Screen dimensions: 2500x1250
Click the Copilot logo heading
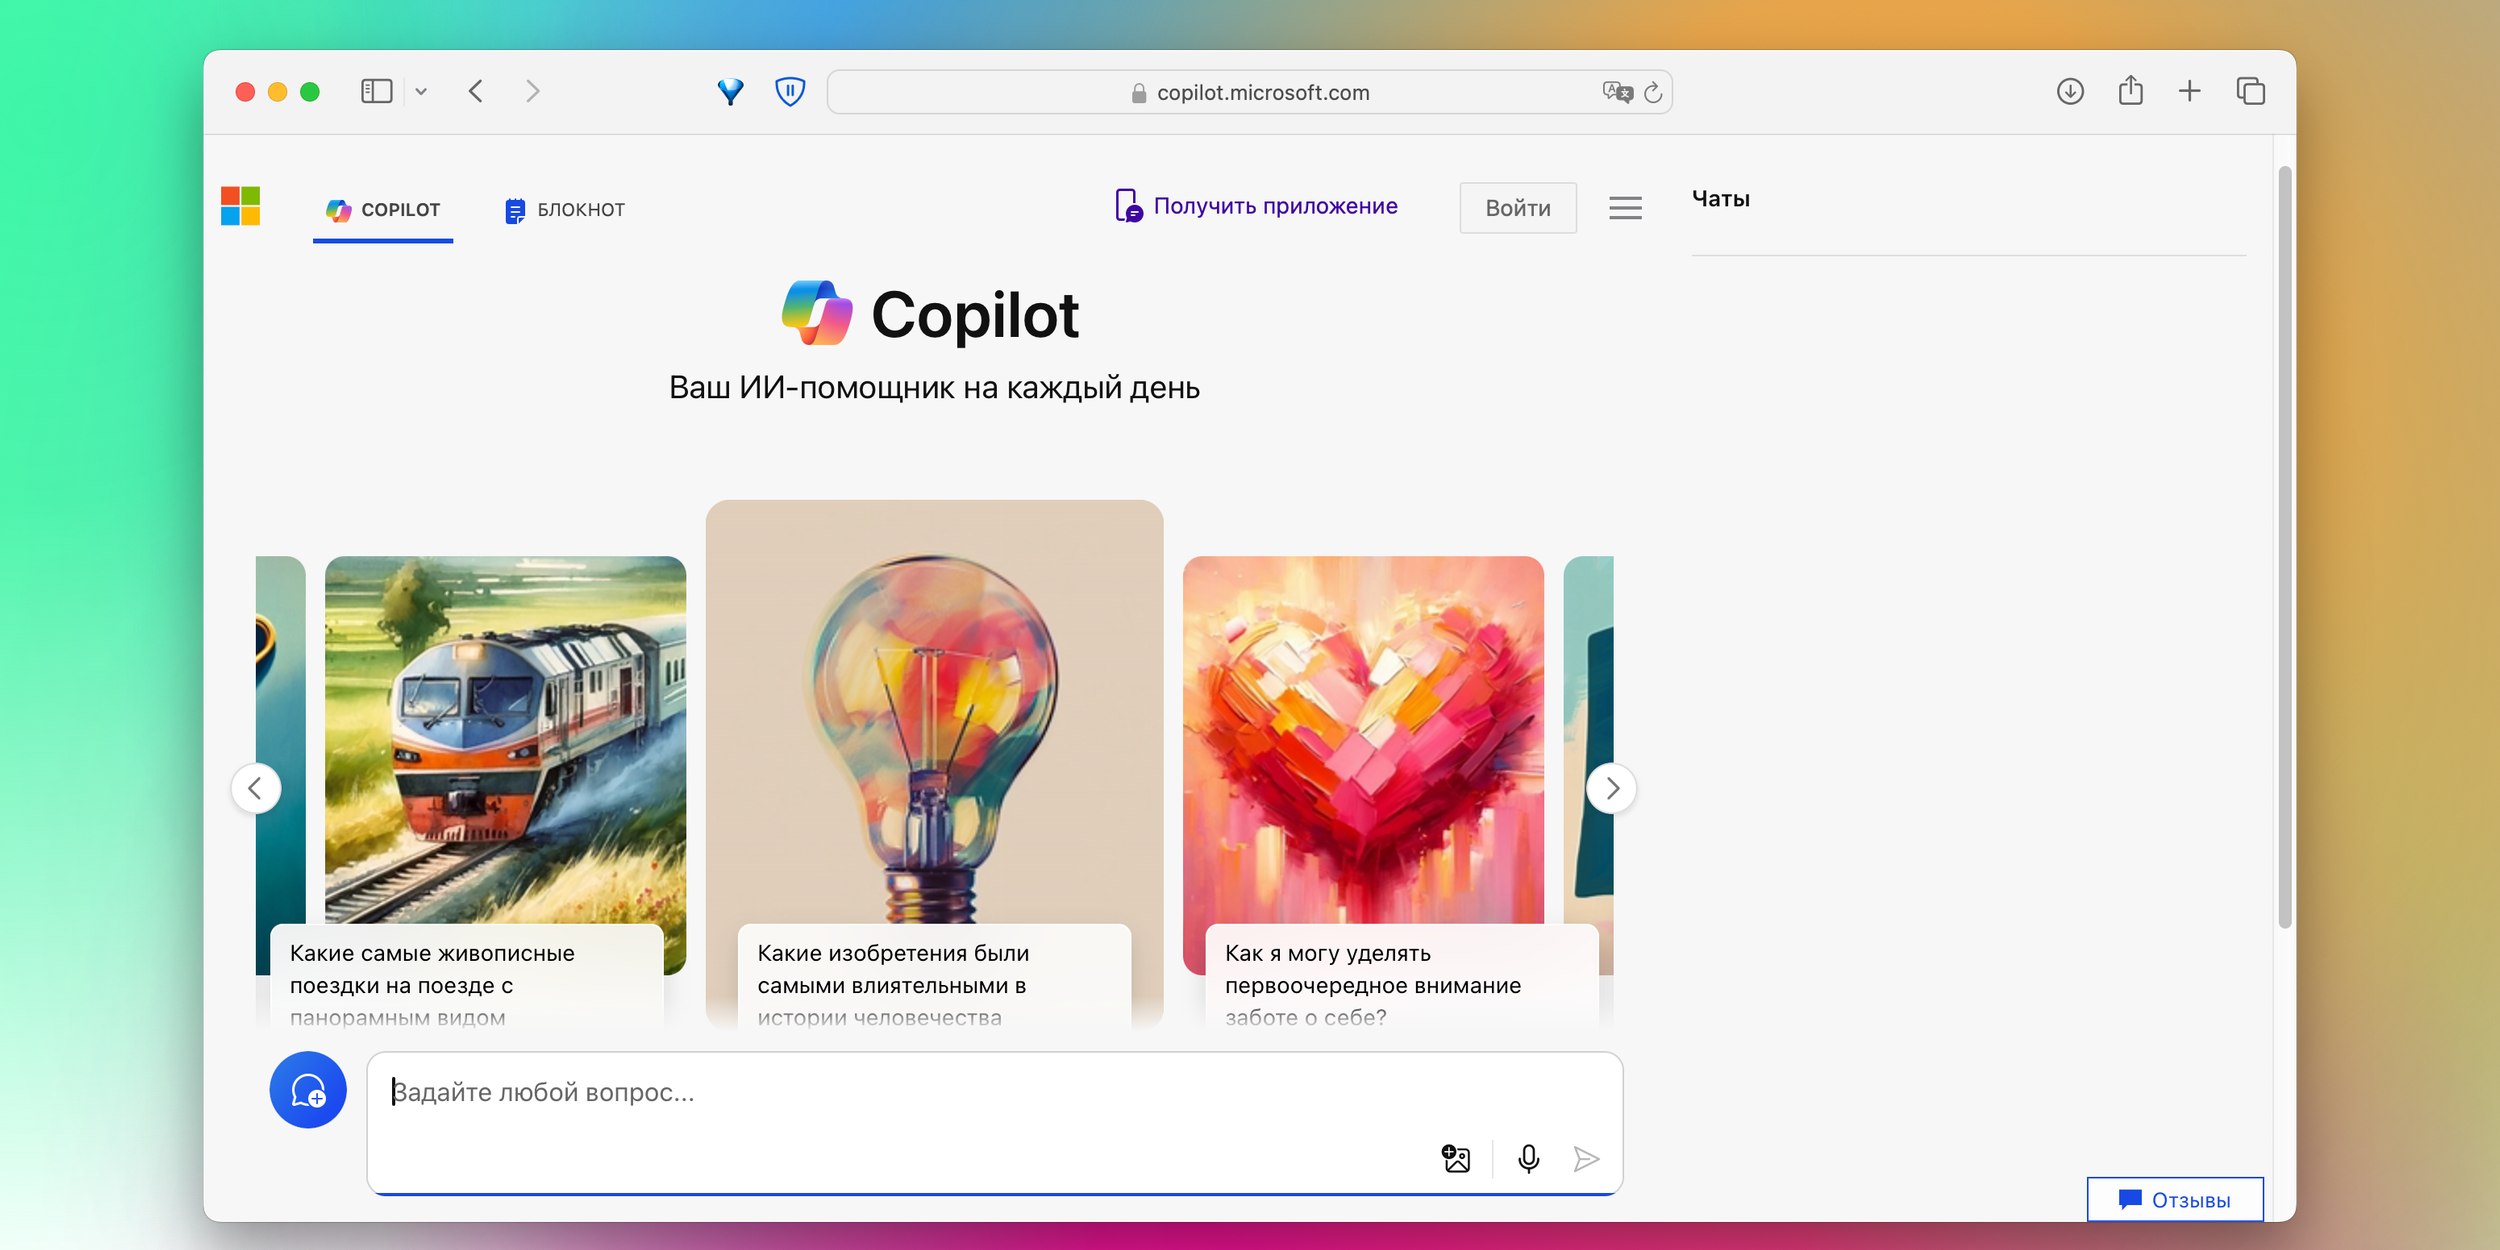(930, 314)
